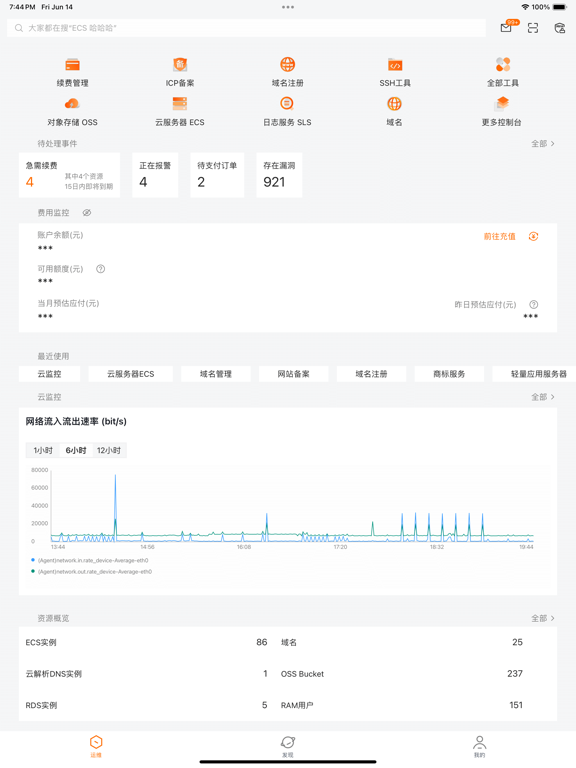576x768 pixels.
Task: Open the 云解析DNS实例 resource row
Action: [x=146, y=673]
